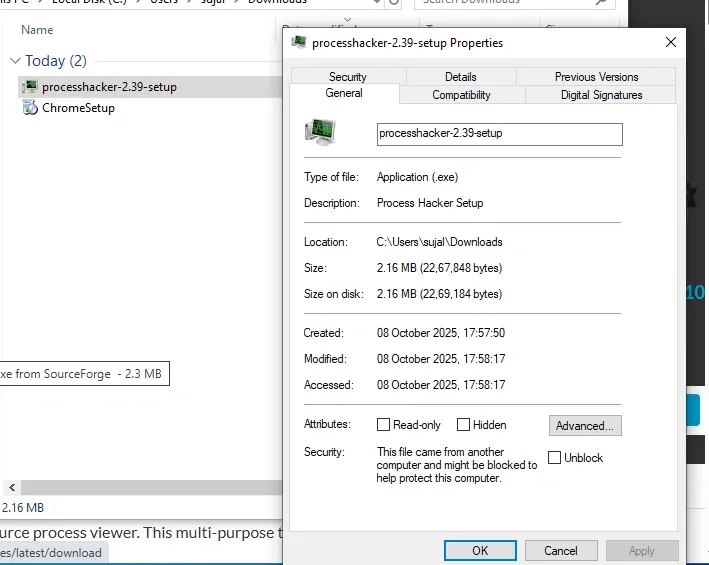The height and width of the screenshot is (565, 709).
Task: Click the 2.16 MB status bar entry in Explorer
Action: tap(23, 508)
